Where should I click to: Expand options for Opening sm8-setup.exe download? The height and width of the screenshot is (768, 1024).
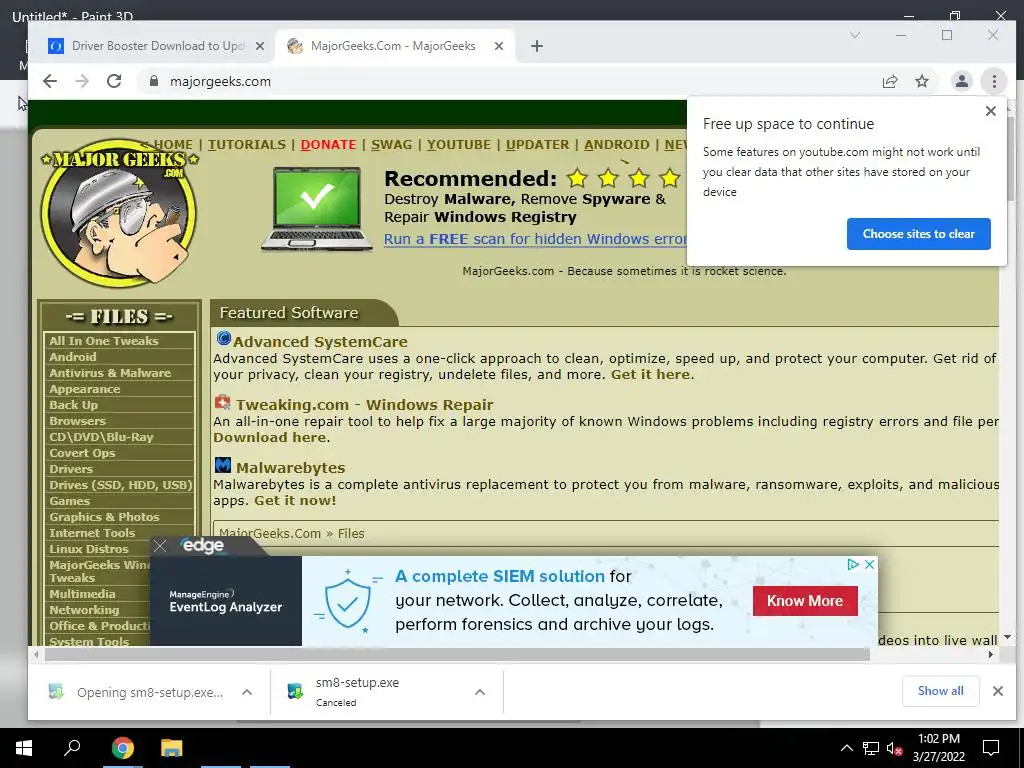(247, 692)
